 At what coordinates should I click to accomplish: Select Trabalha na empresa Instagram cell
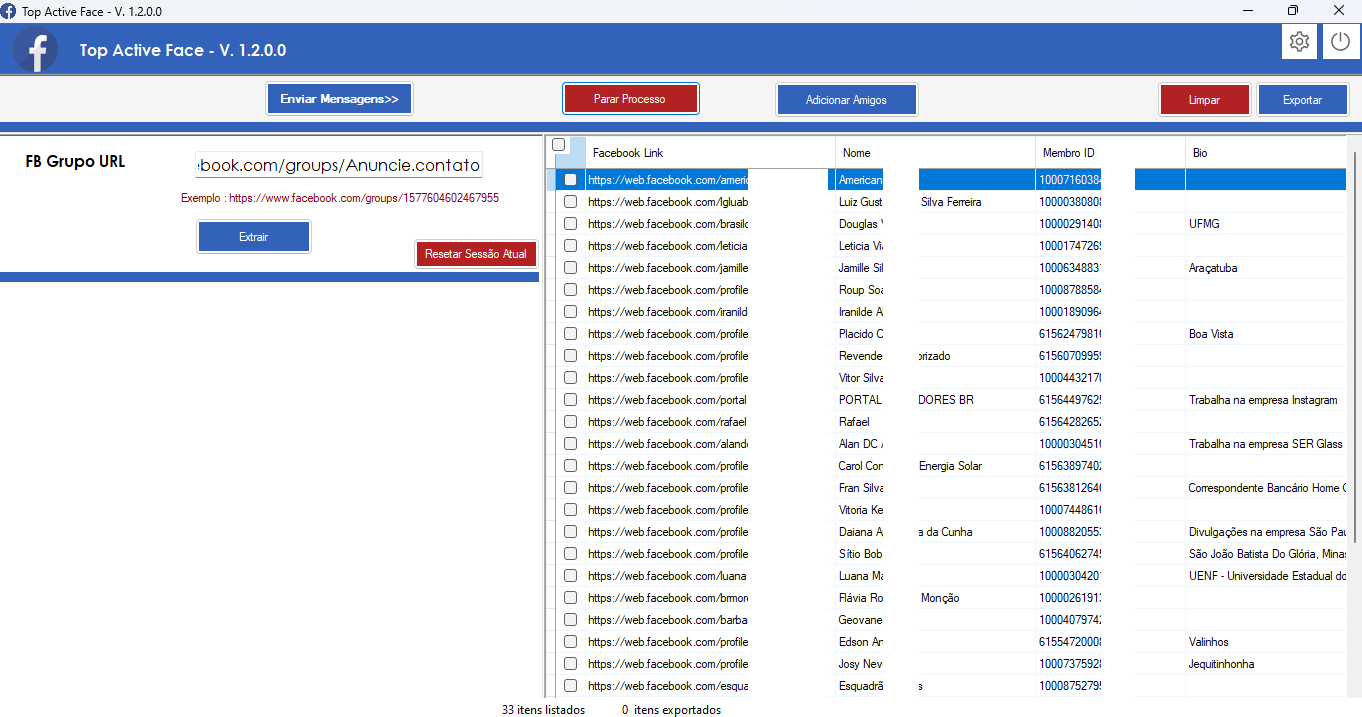pos(1265,400)
